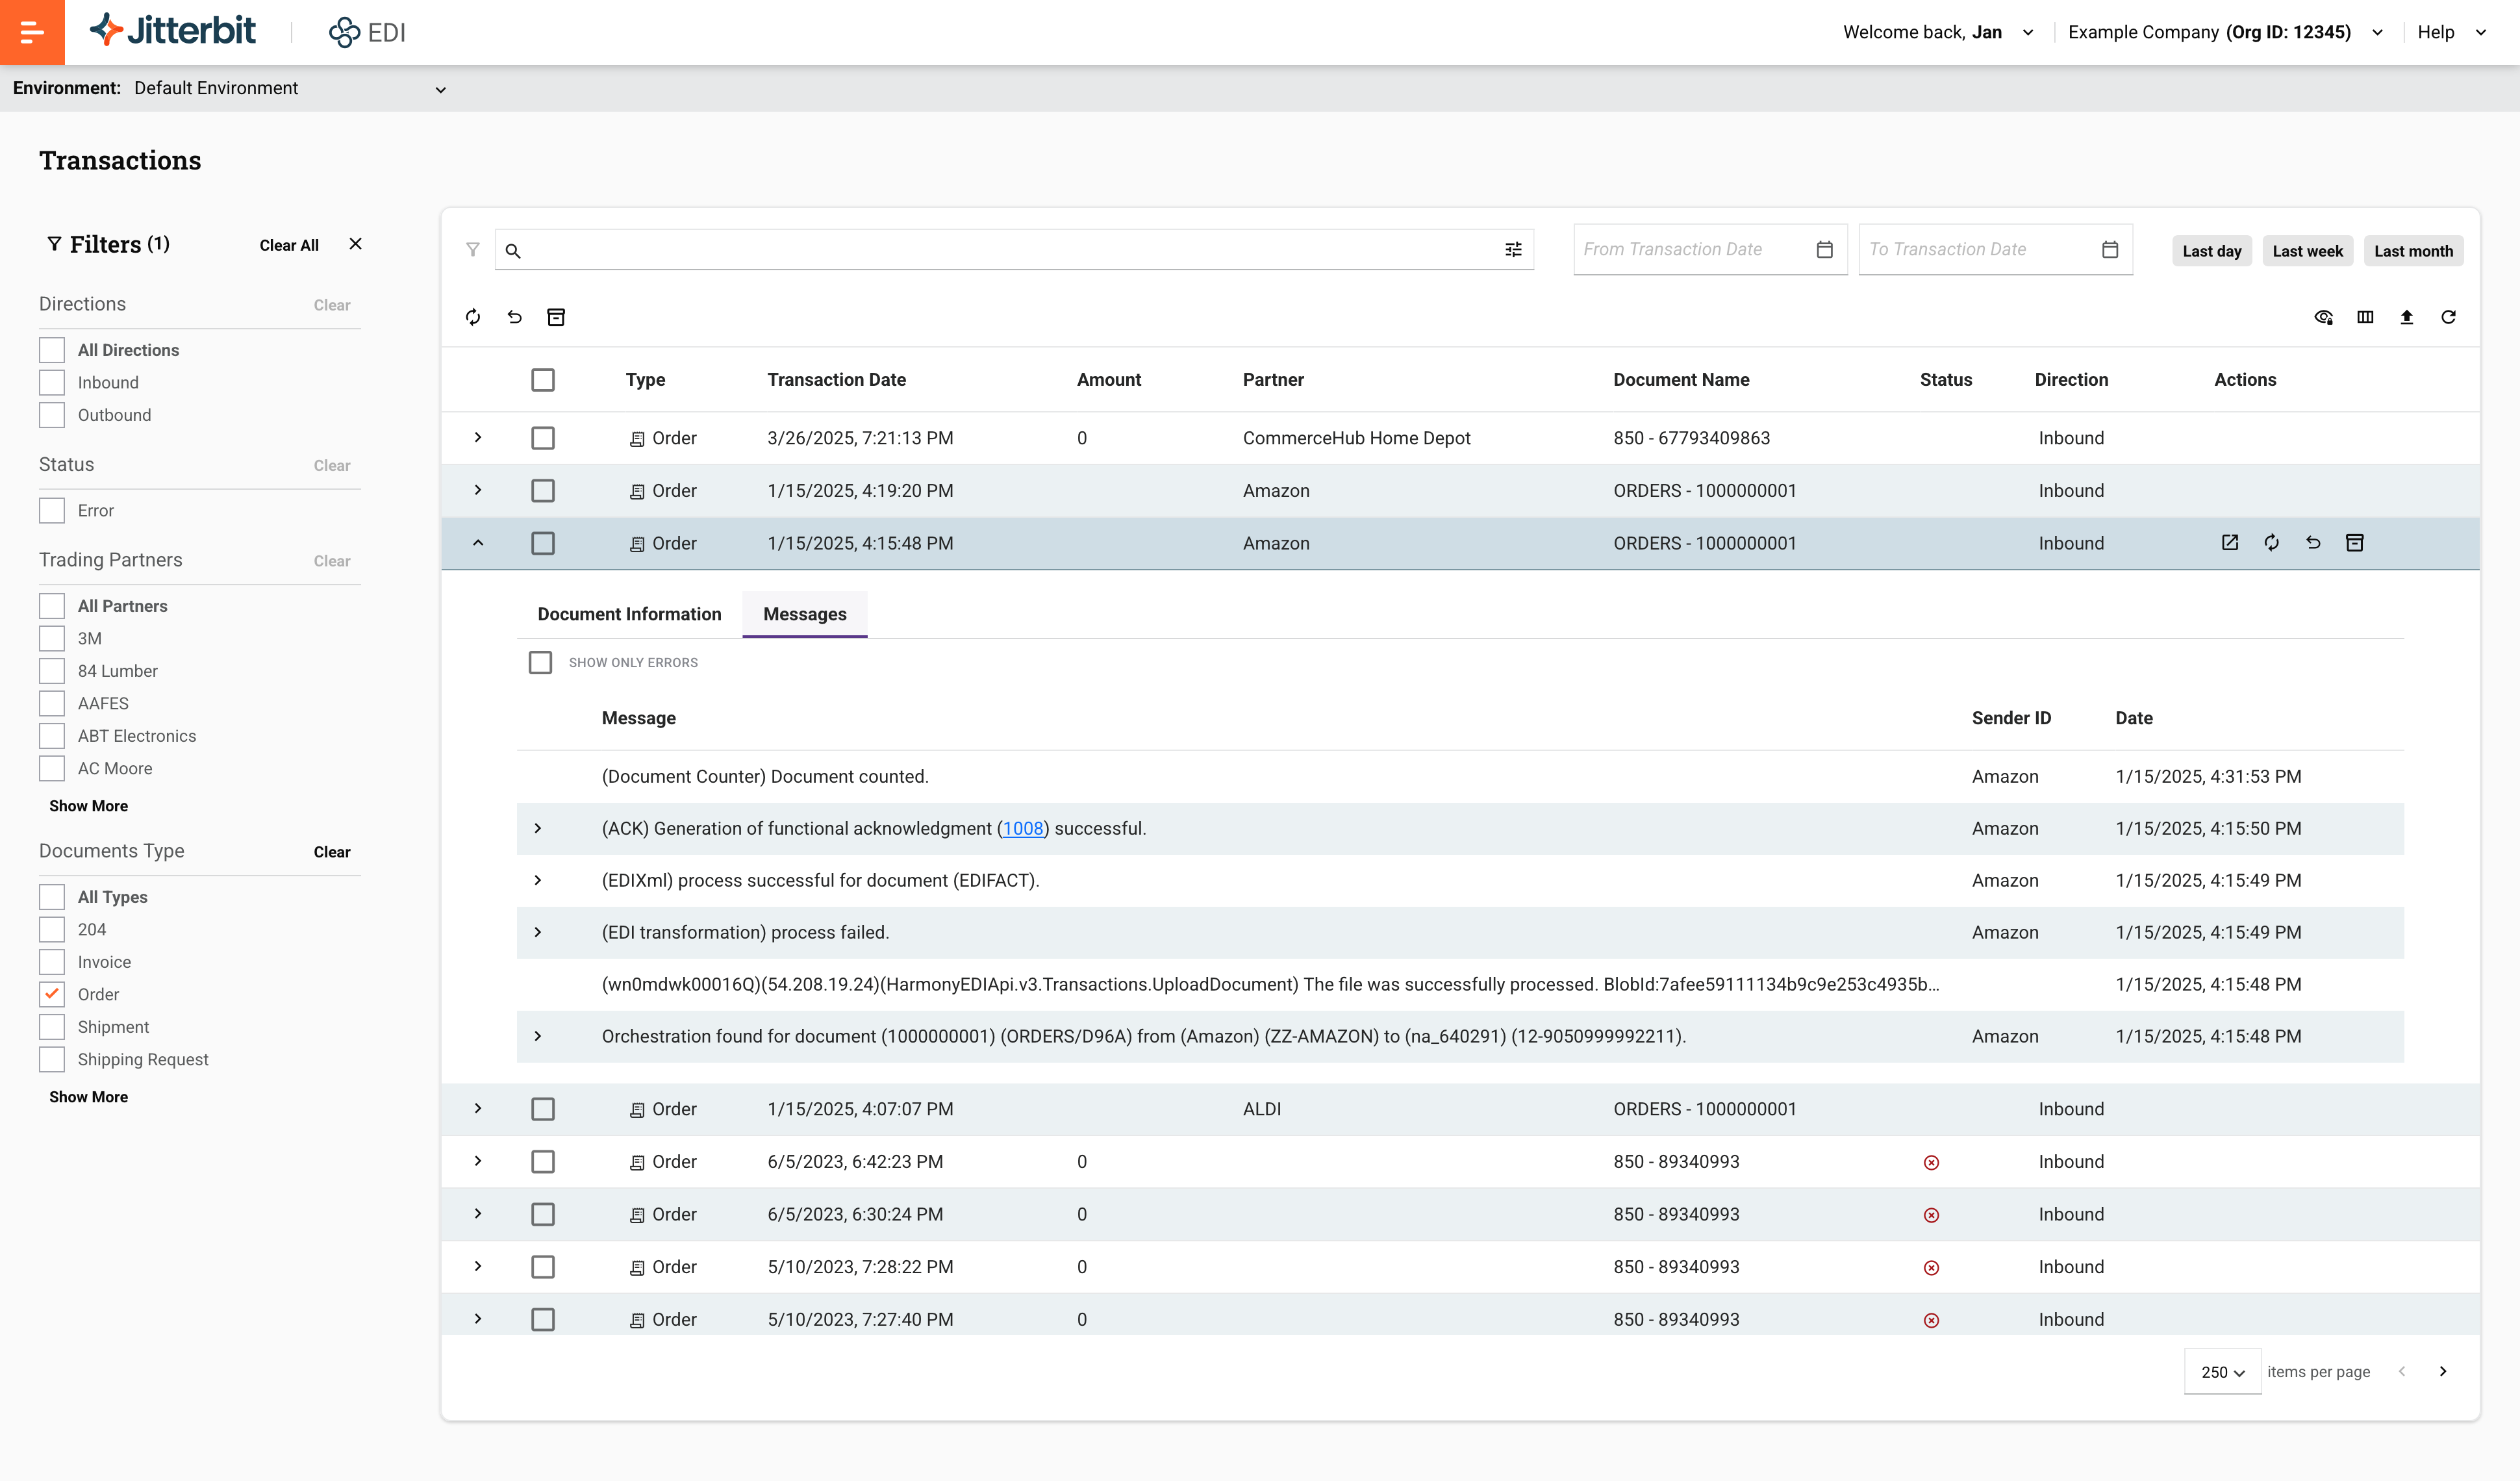Viewport: 2520px width, 1481px height.
Task: Click the undo icon in table toolbar
Action: 514,317
